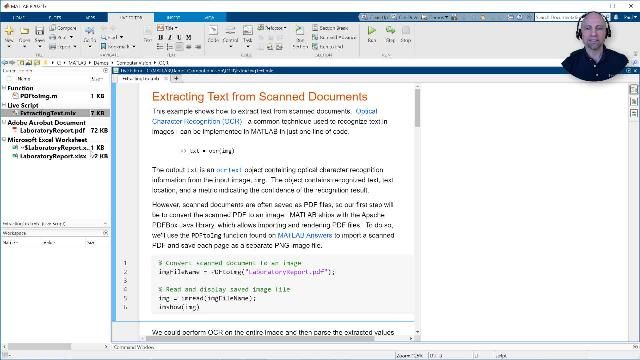Open the dropdown arrow under New
This screenshot has width=640, height=360.
9,47
